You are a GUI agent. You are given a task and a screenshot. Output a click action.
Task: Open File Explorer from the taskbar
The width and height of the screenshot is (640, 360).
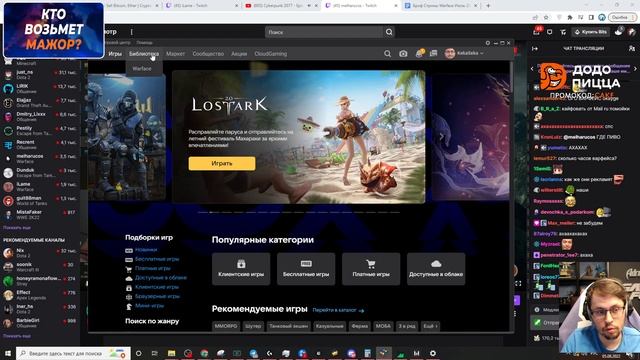pos(171,353)
